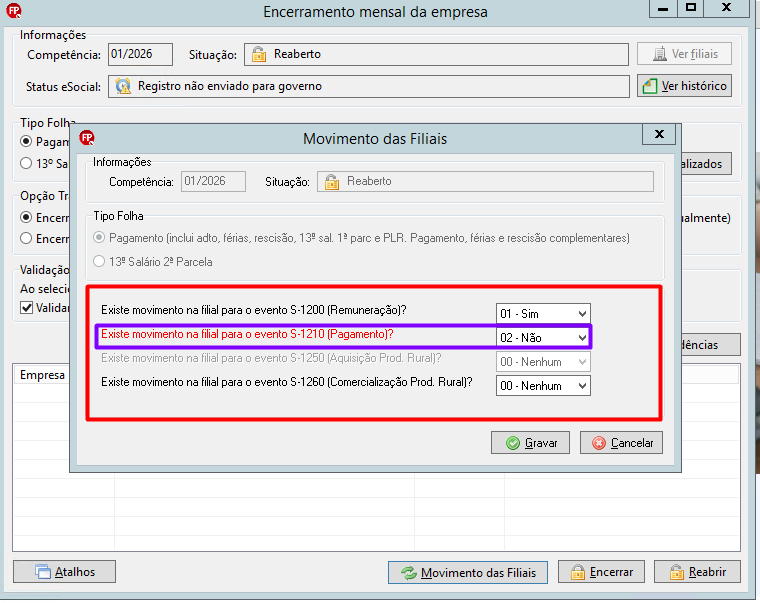Click the Gravar button label

541,443
